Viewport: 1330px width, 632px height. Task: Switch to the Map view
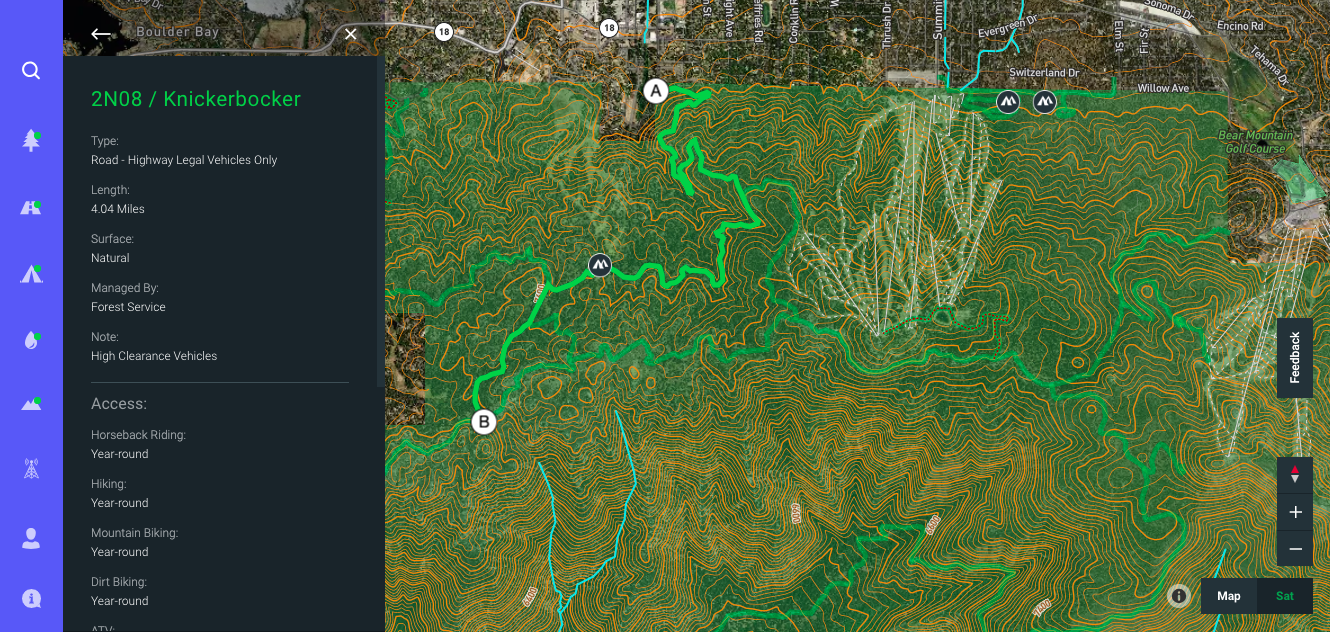(1229, 596)
